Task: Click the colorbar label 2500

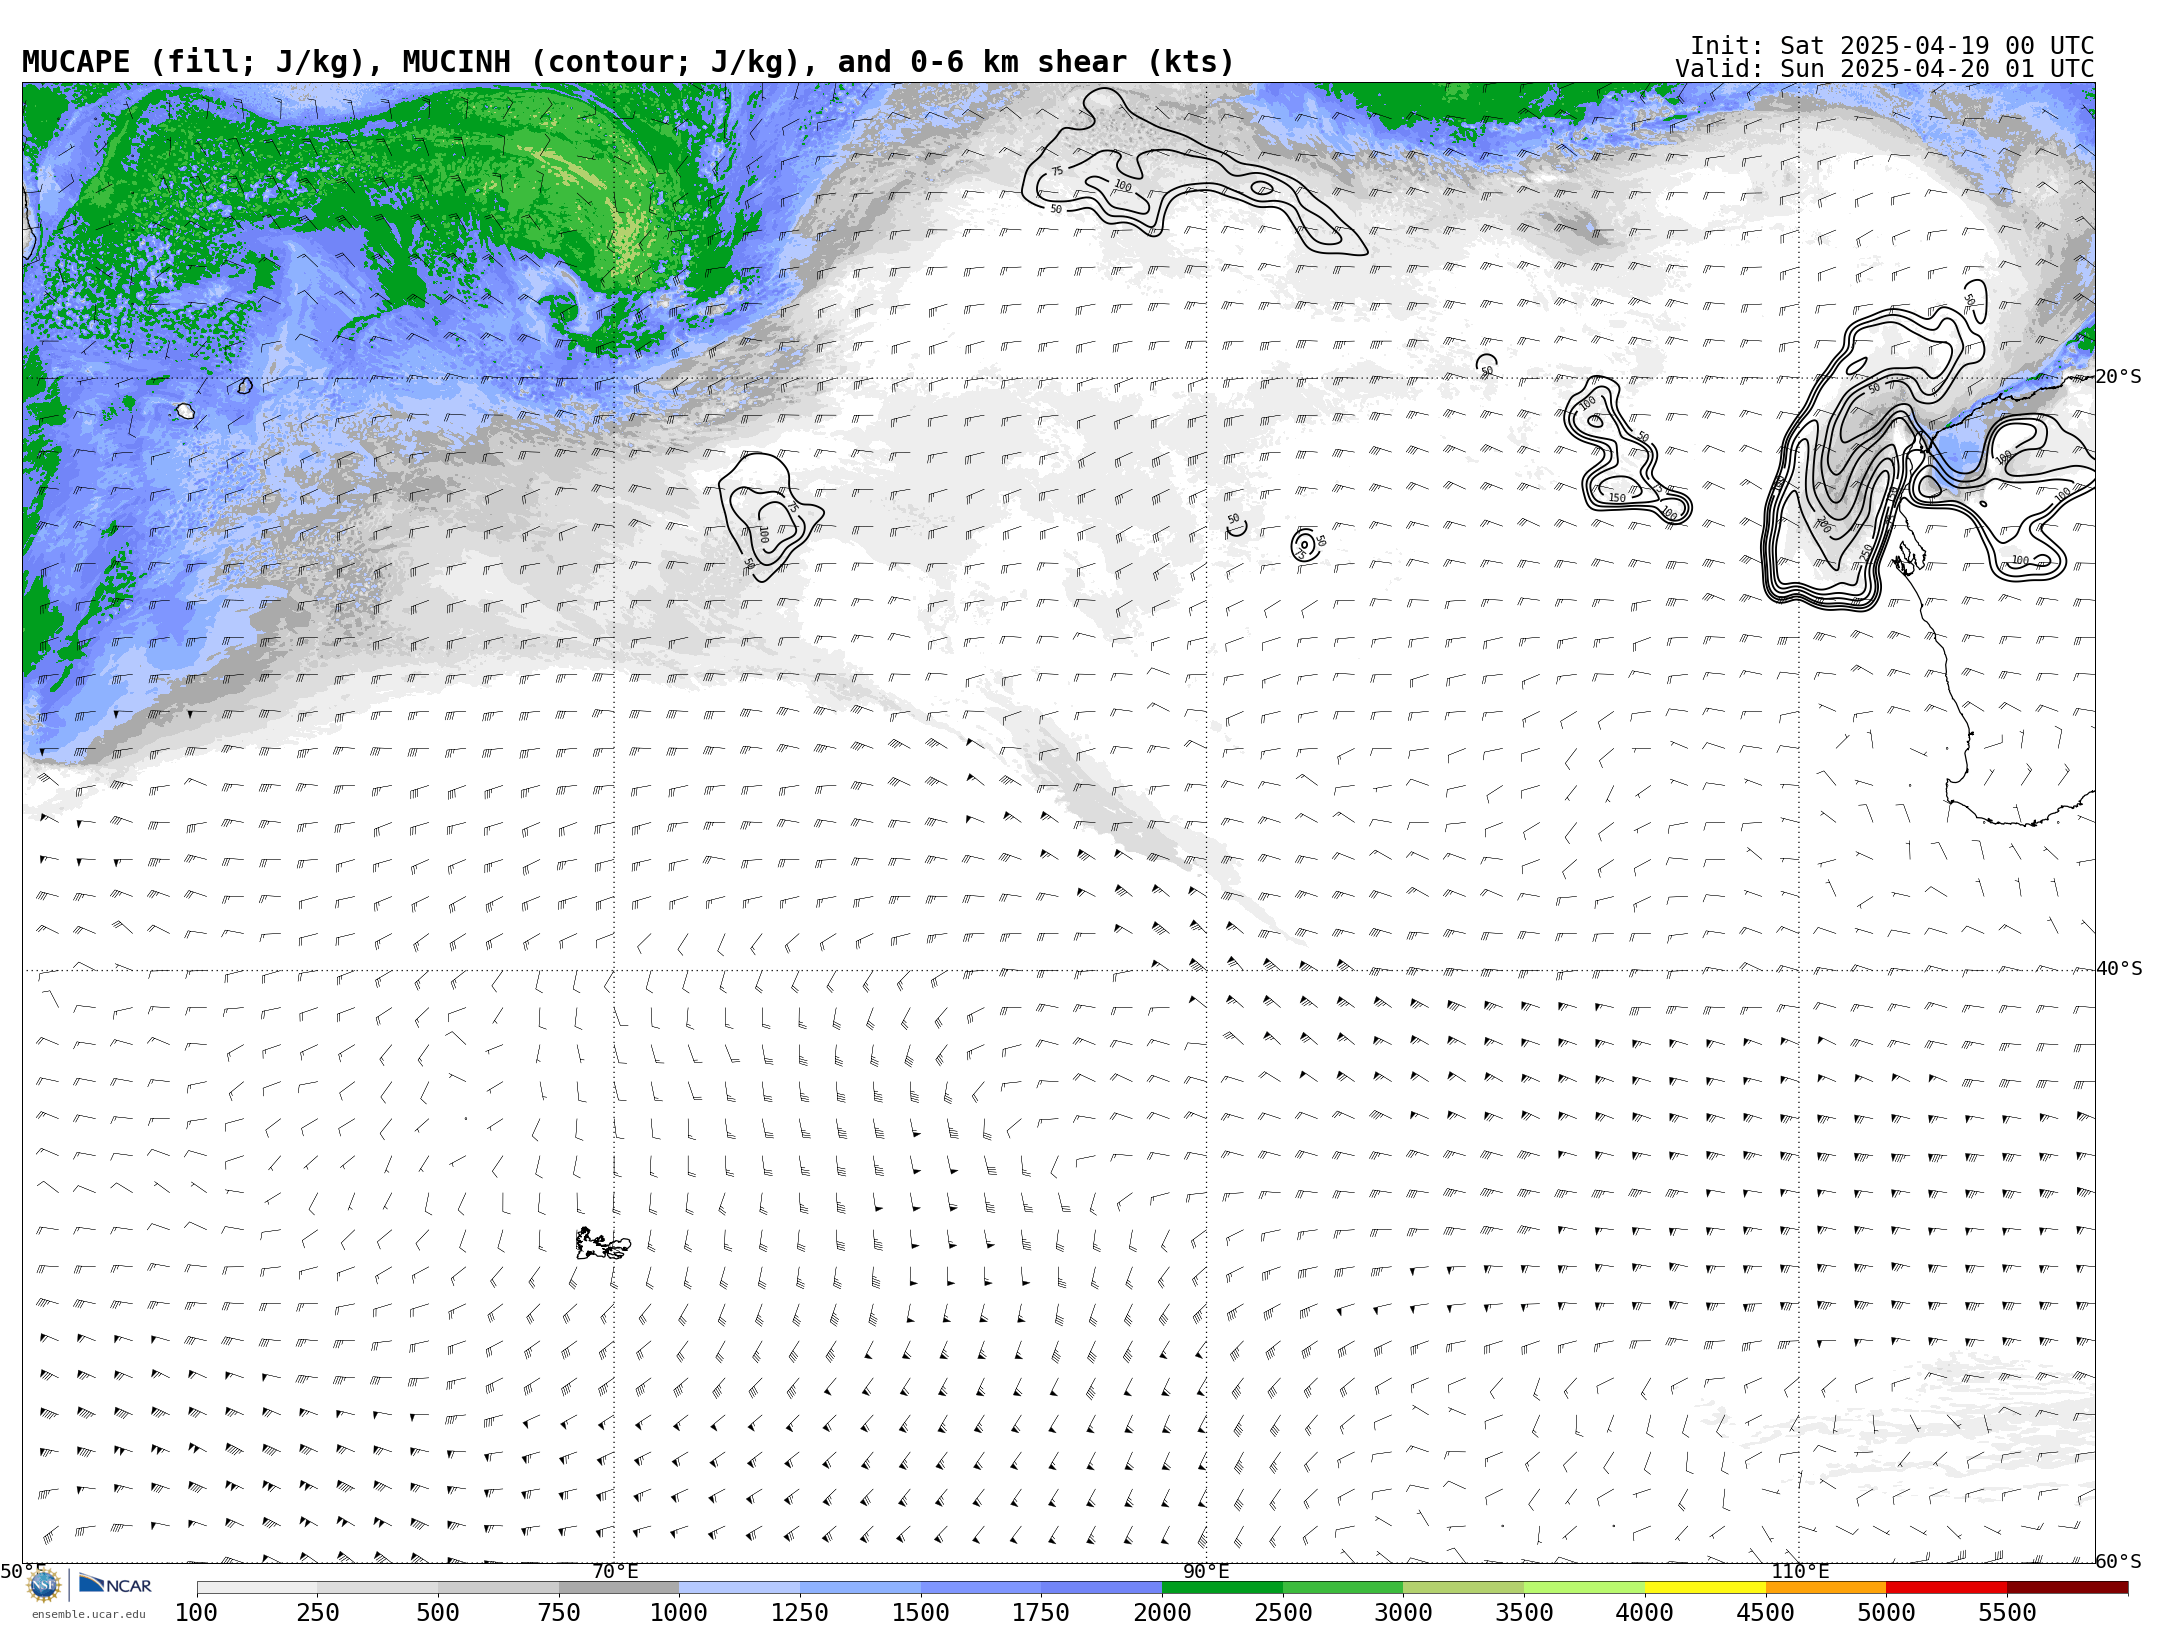Action: pos(1283,1613)
